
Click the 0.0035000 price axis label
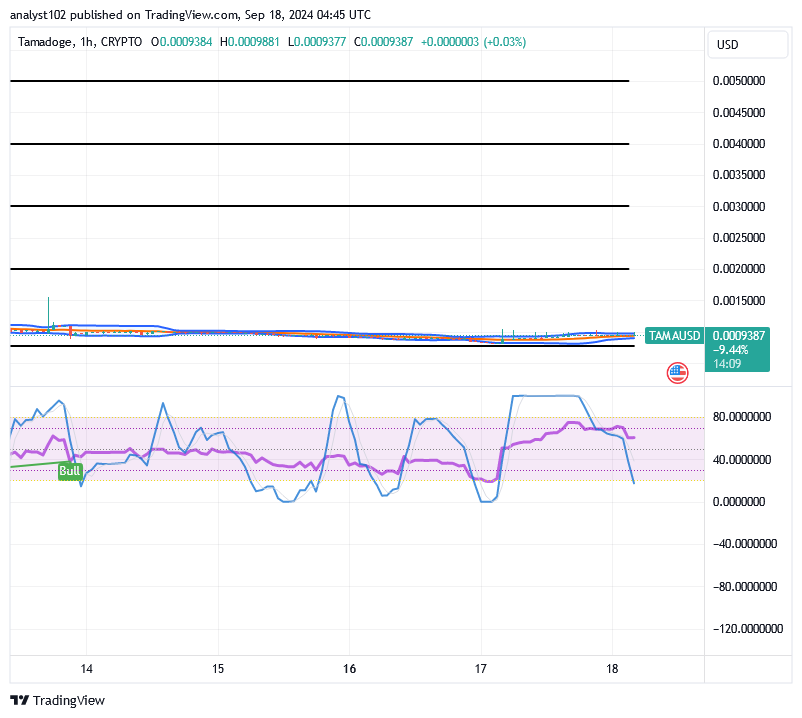pyautogui.click(x=739, y=175)
